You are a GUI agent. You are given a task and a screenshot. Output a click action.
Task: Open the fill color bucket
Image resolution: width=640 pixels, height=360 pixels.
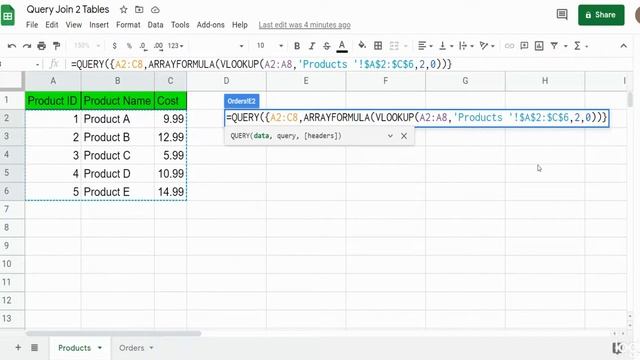coord(362,45)
